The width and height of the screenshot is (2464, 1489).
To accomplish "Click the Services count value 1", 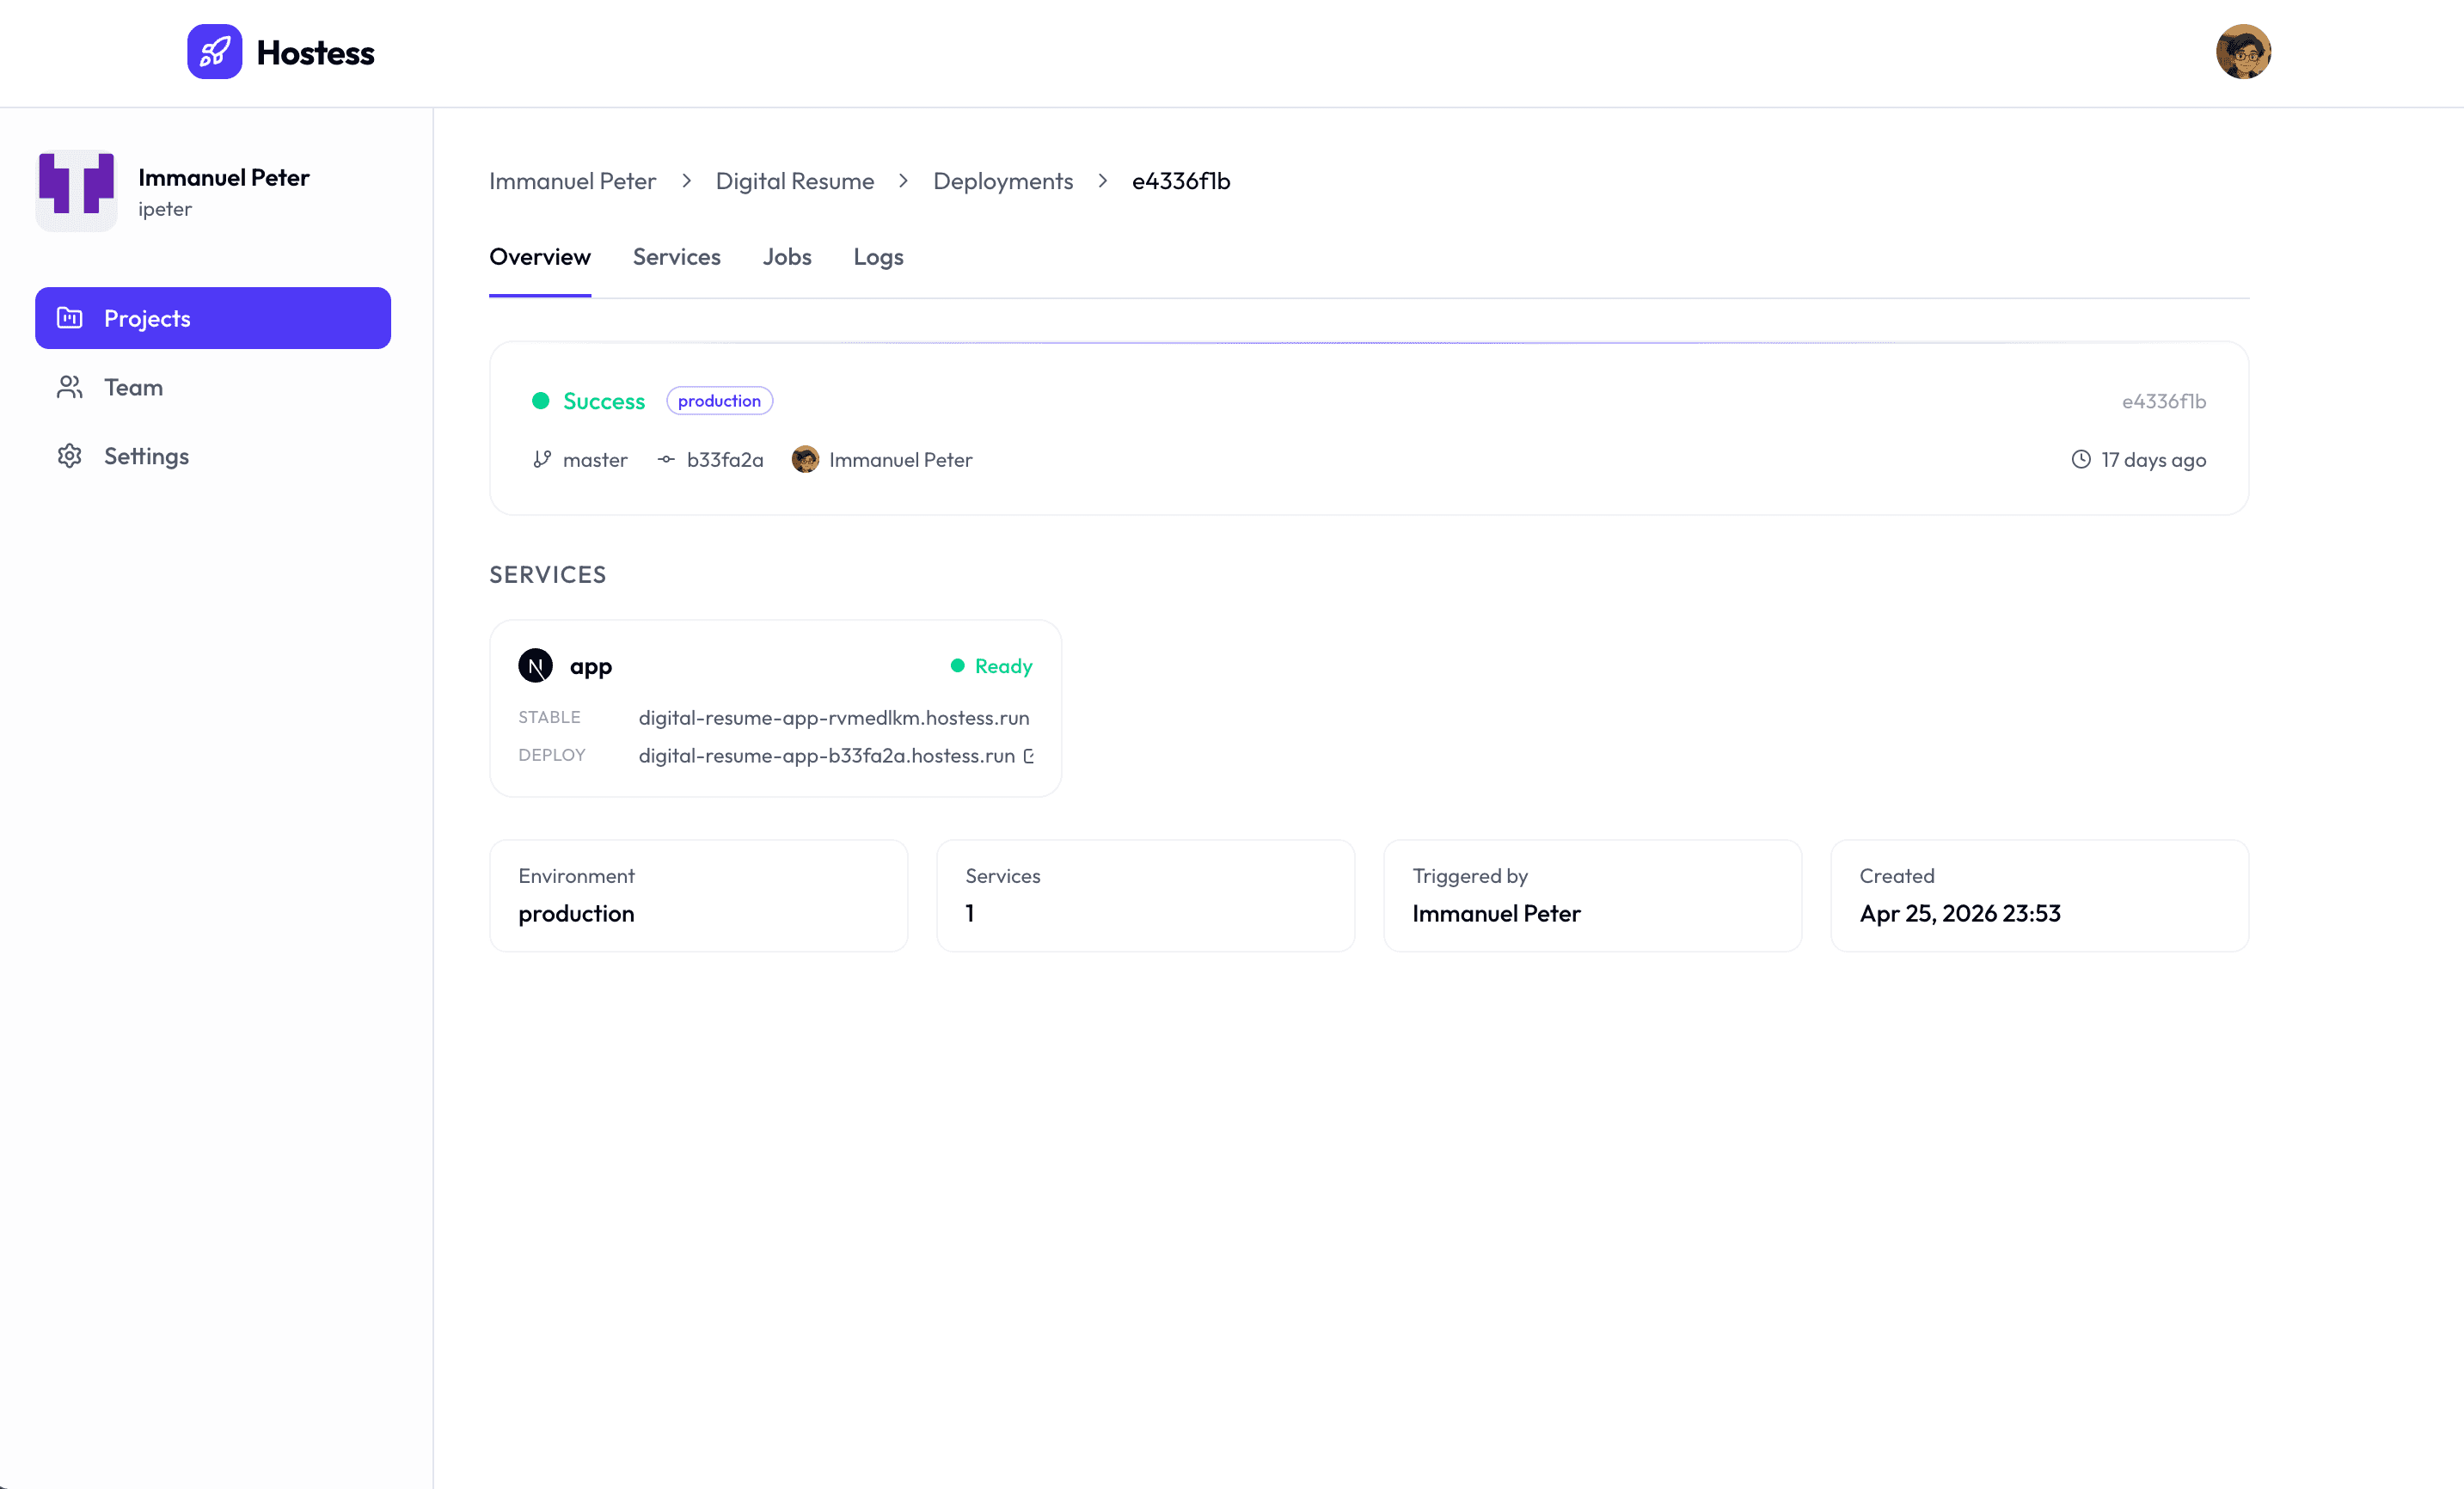I will 970,913.
